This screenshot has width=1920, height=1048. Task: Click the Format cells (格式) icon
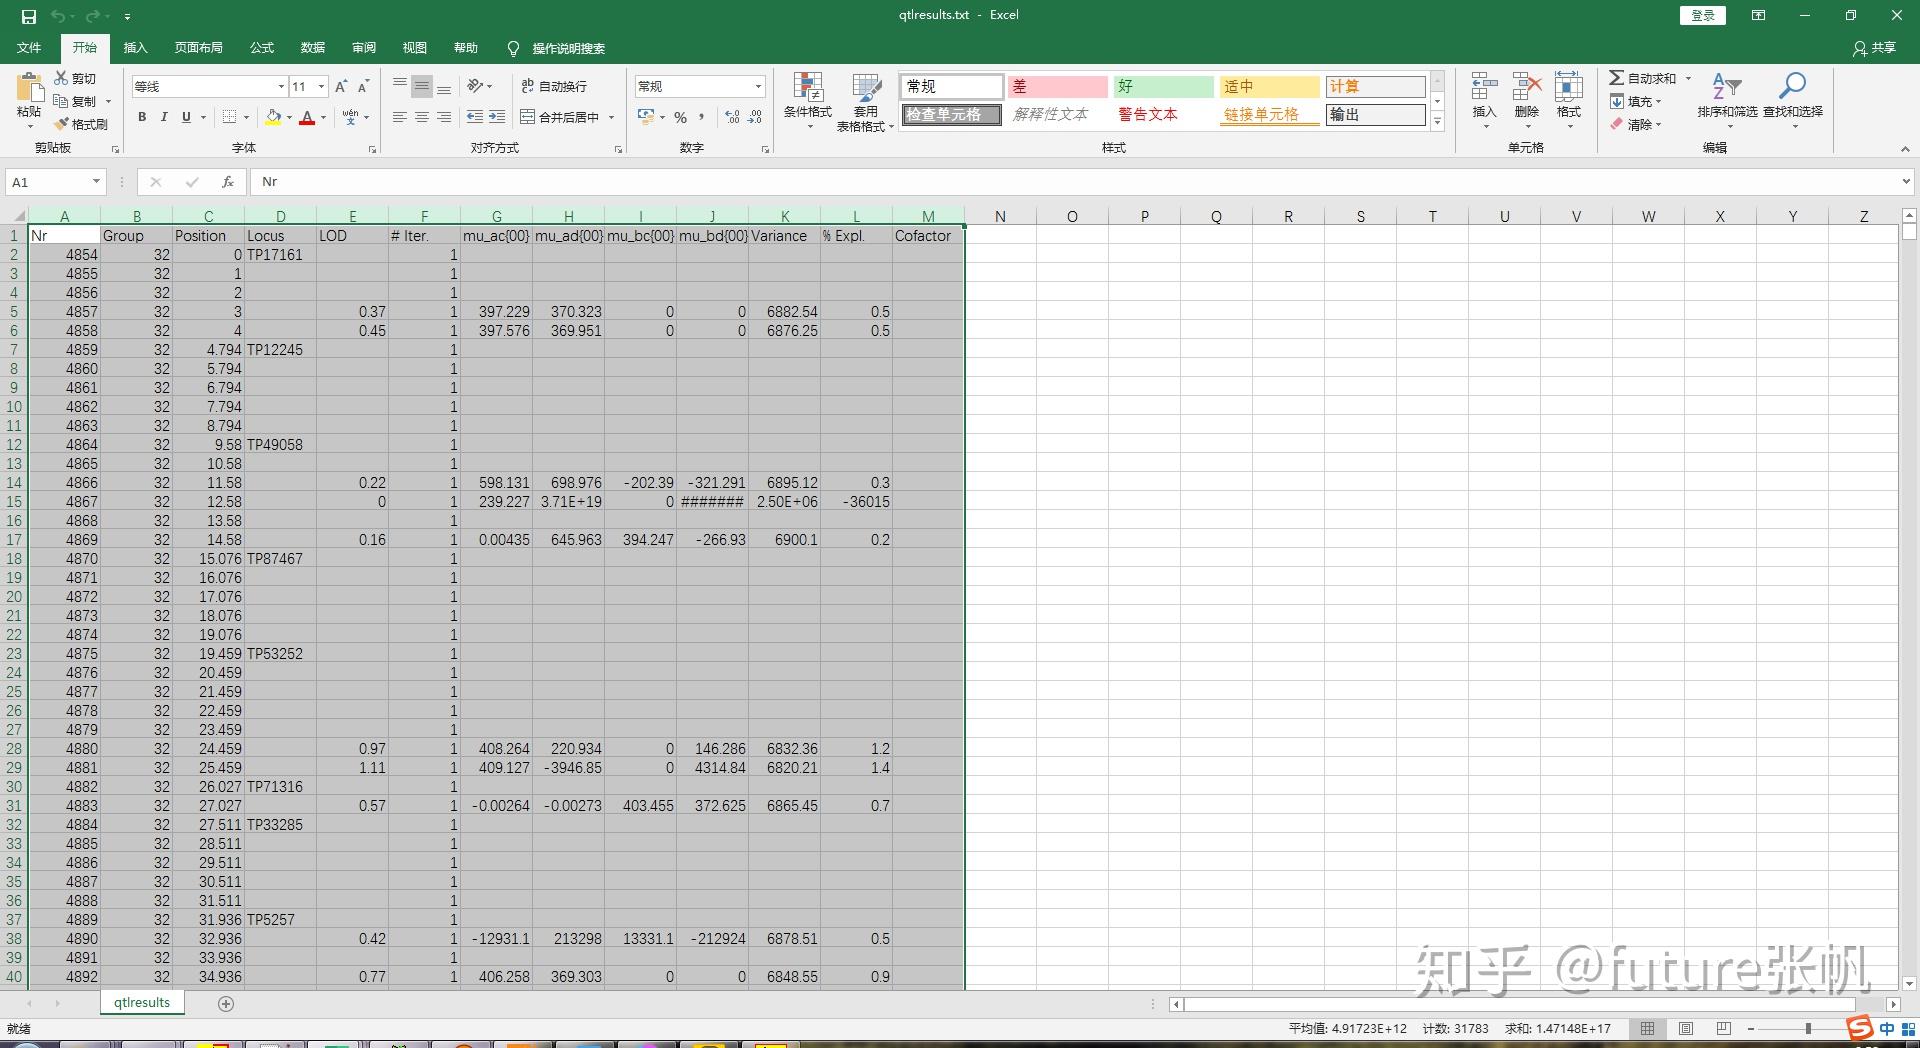pyautogui.click(x=1569, y=86)
